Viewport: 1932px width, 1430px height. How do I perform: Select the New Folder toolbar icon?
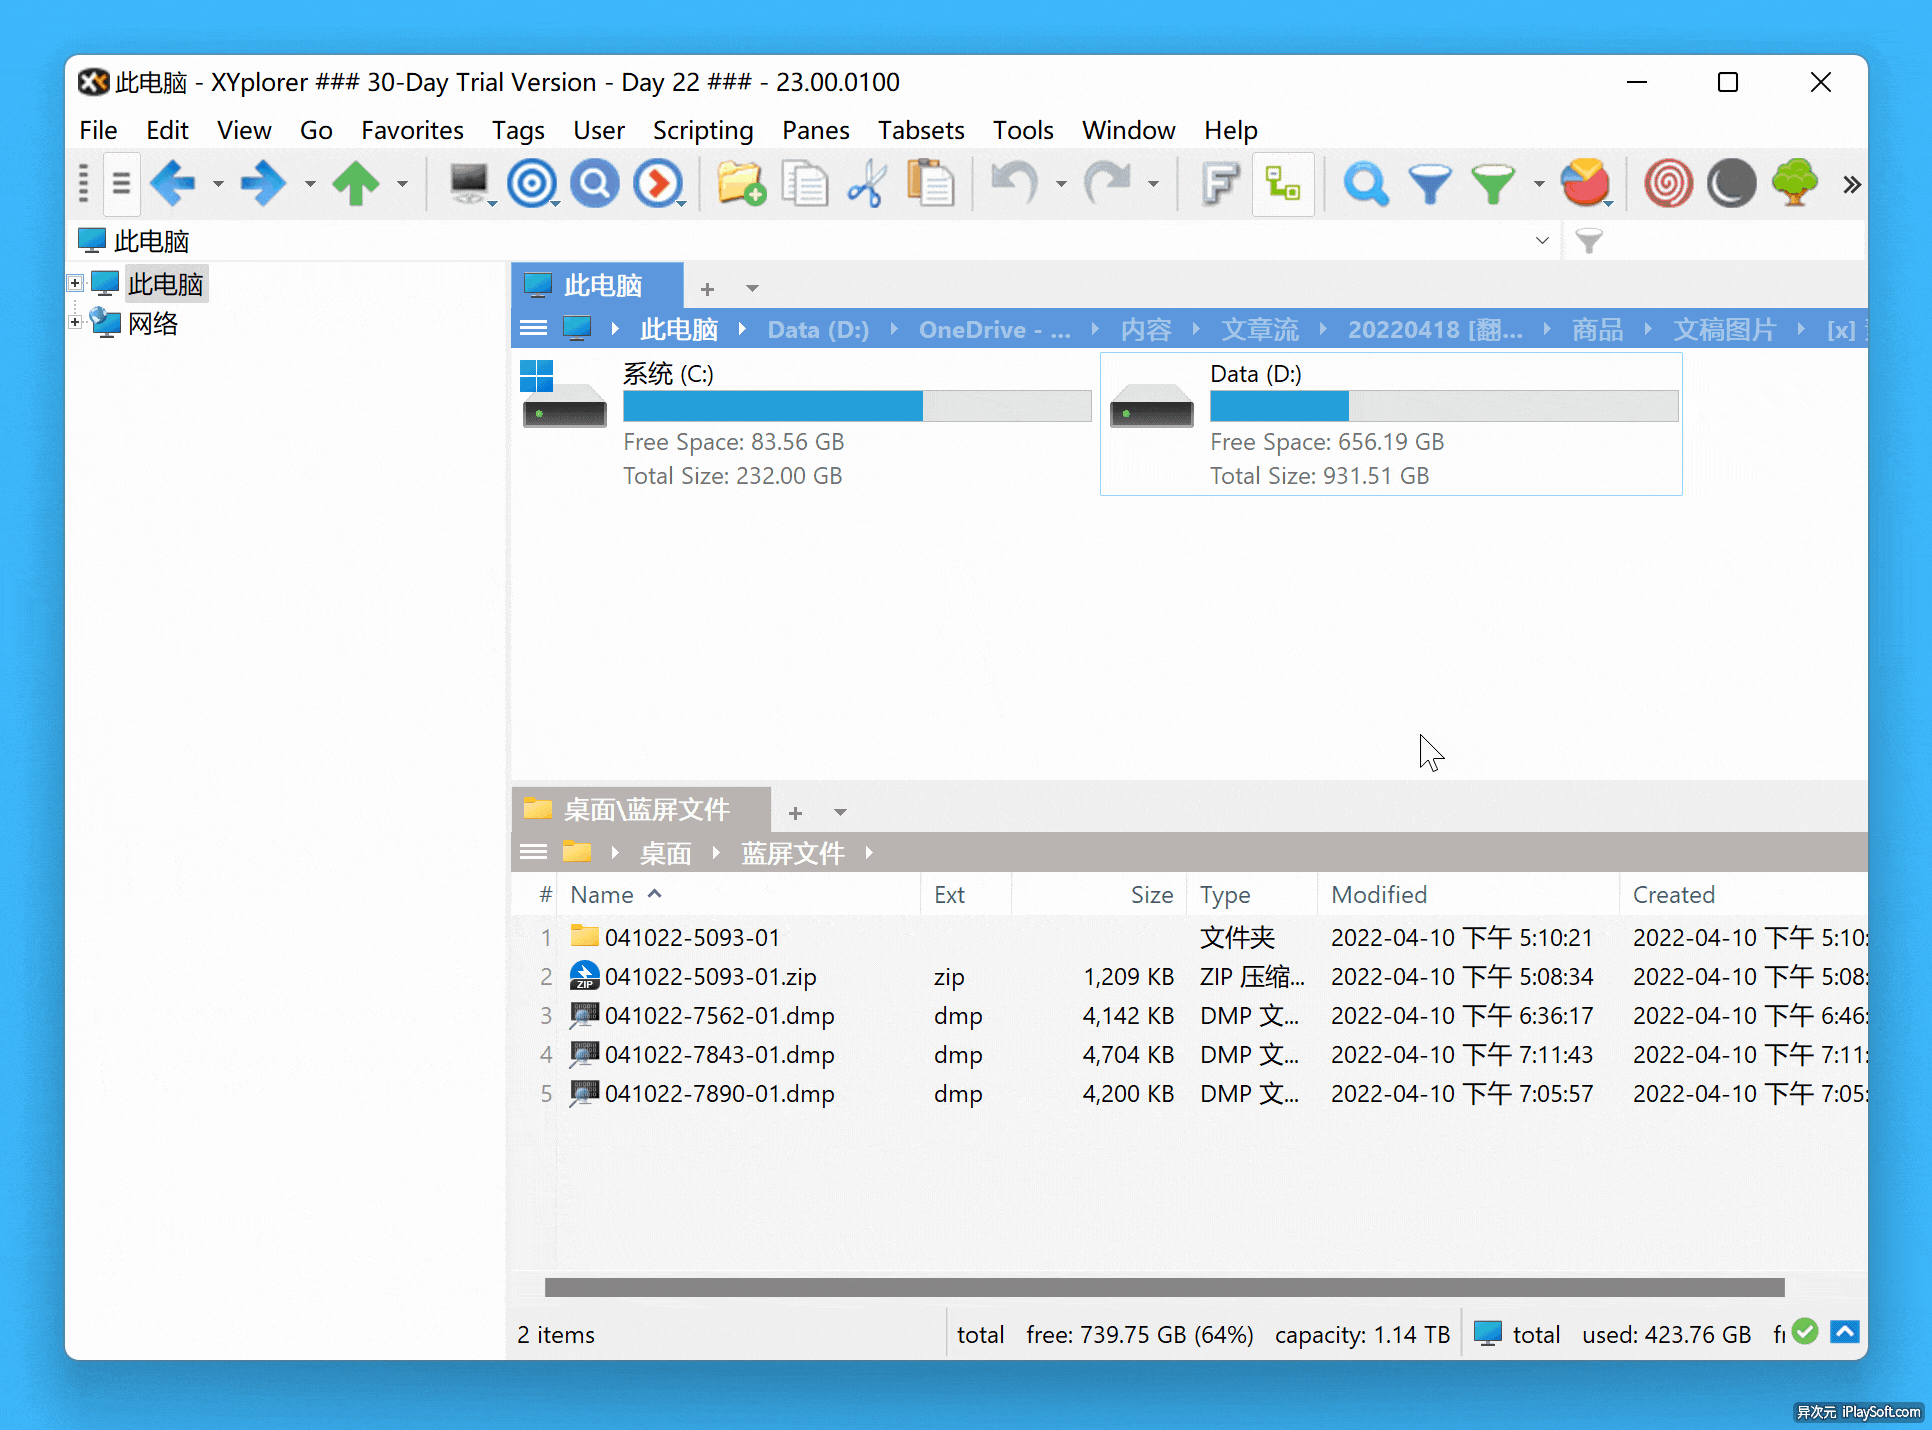740,184
